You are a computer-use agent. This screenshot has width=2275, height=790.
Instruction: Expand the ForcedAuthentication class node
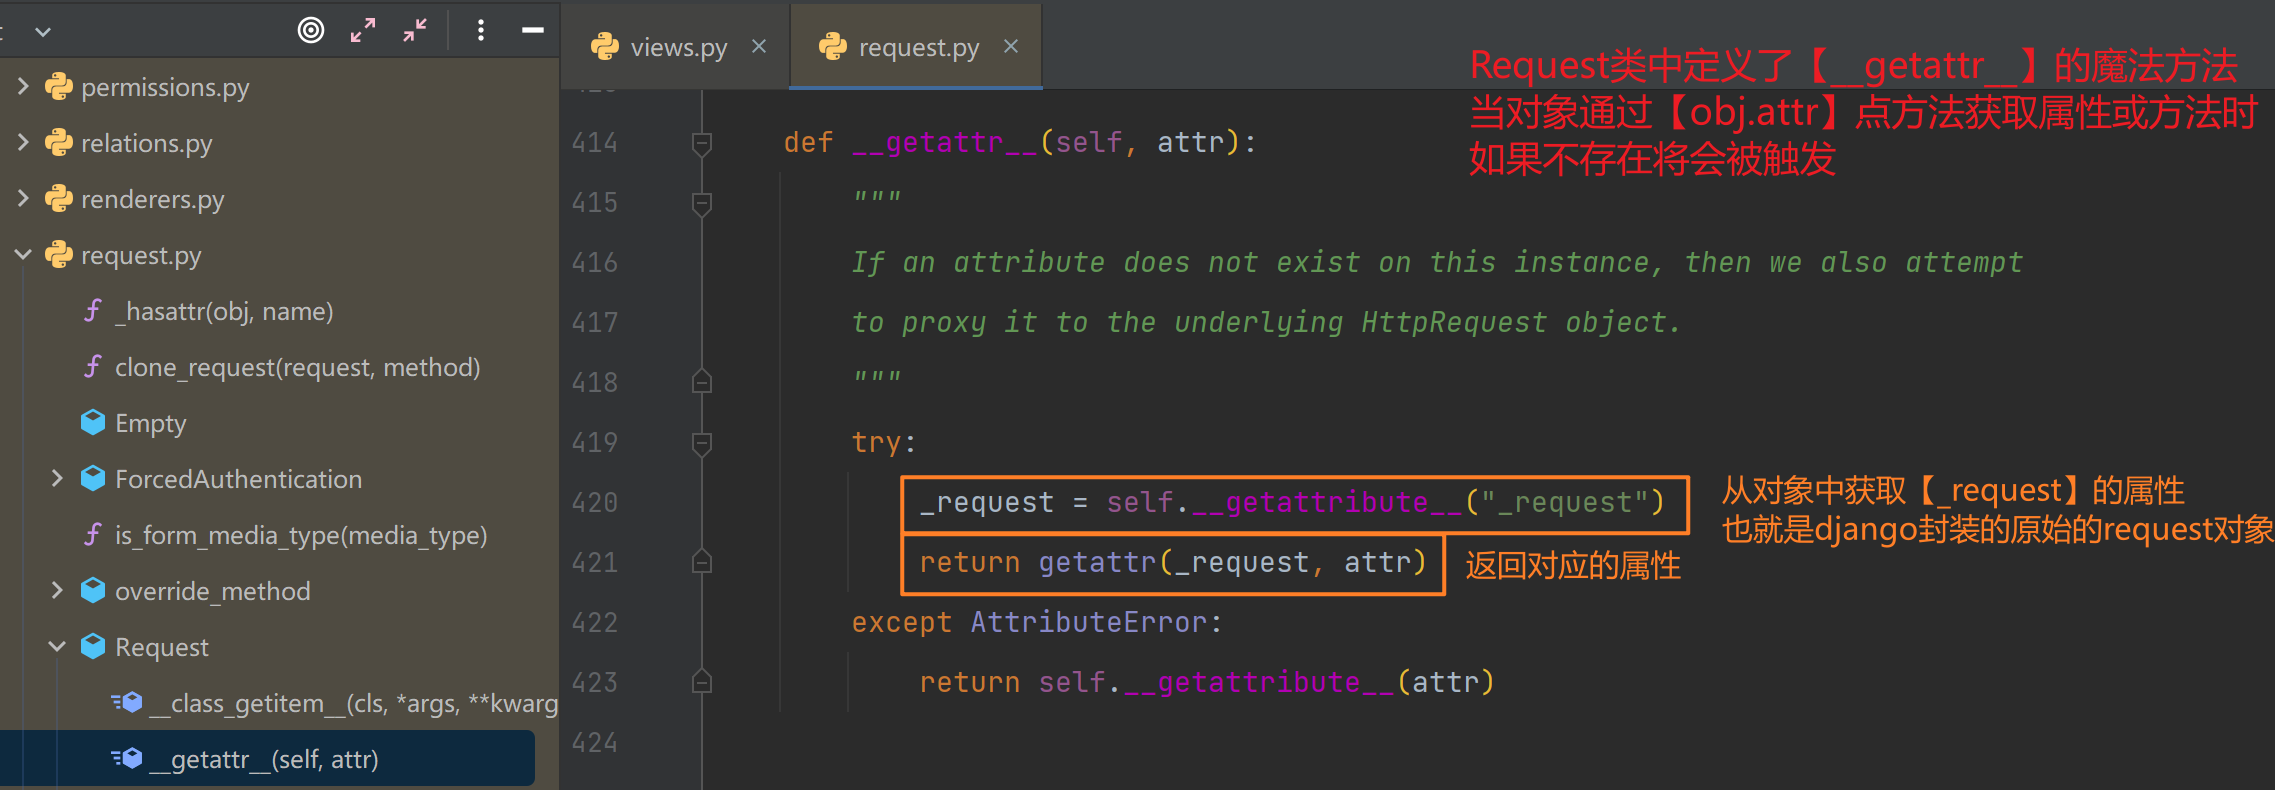[57, 479]
